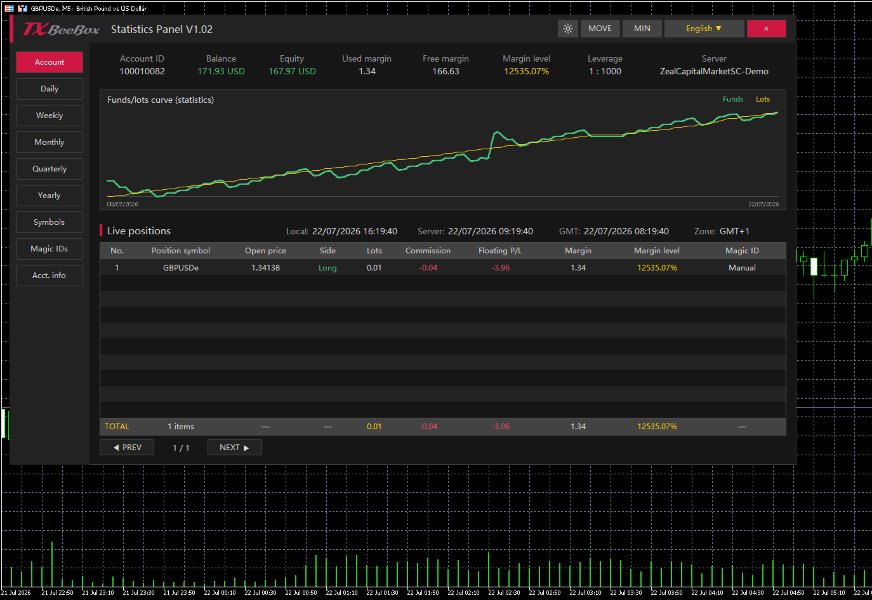Image resolution: width=872 pixels, height=600 pixels.
Task: Open the English language dropdown
Action: coord(704,28)
